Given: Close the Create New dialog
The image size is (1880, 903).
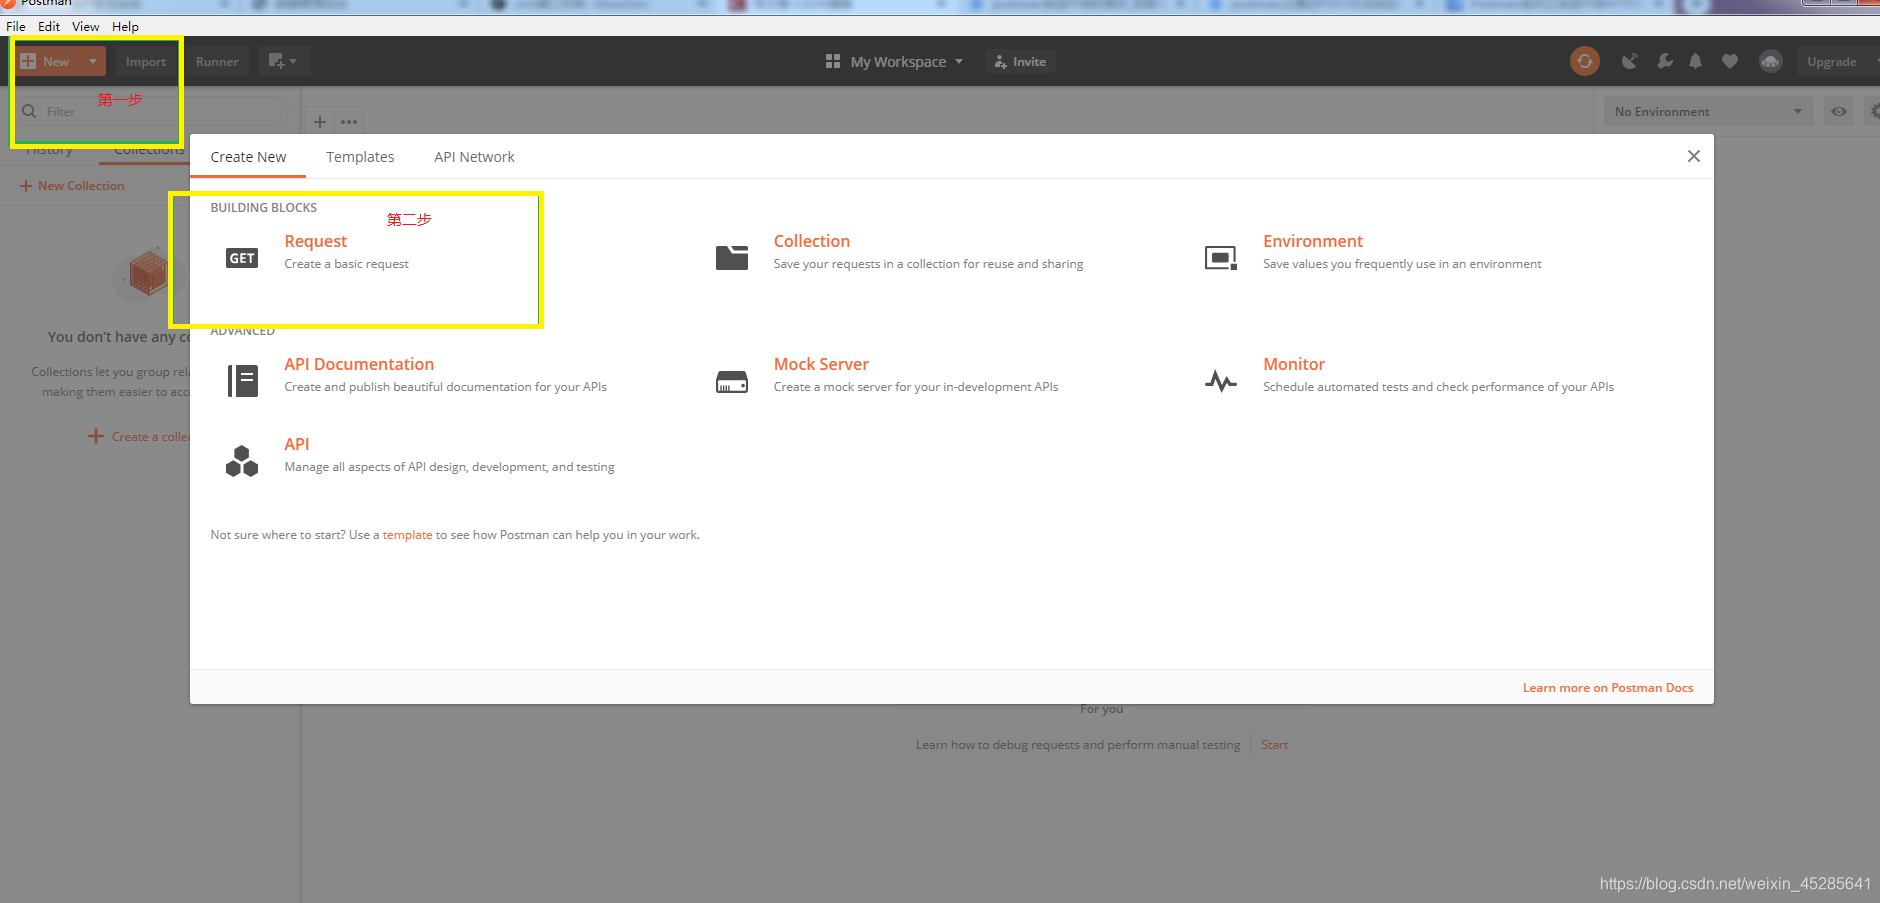Looking at the screenshot, I should coord(1693,156).
